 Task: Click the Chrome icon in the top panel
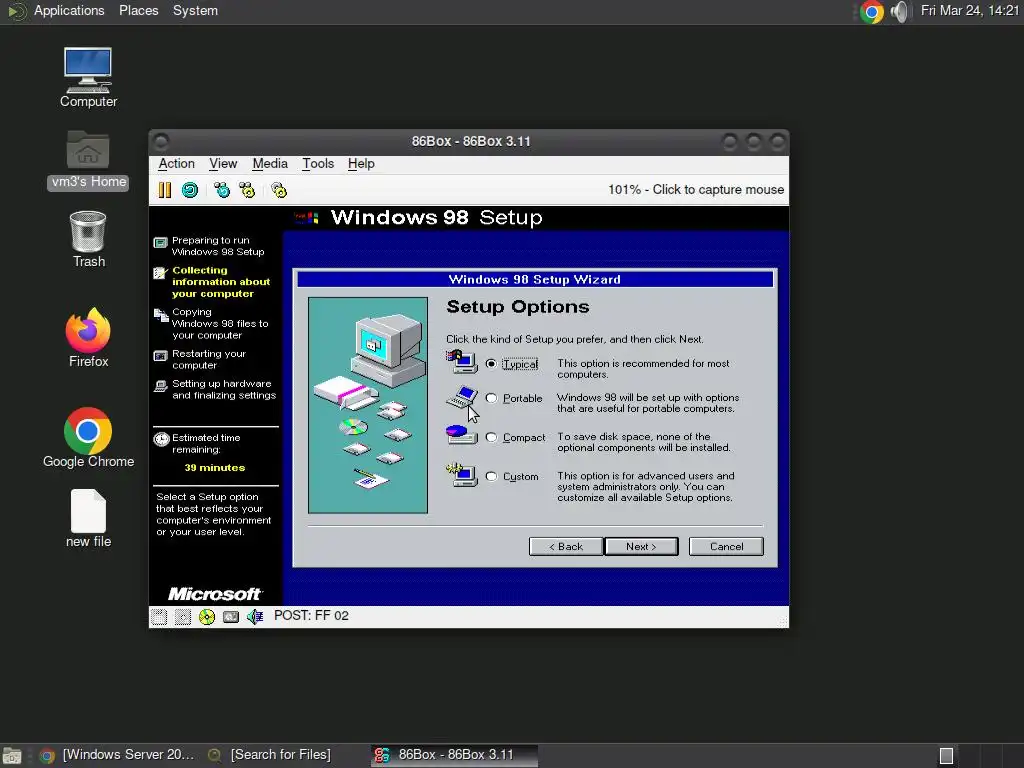(x=871, y=12)
